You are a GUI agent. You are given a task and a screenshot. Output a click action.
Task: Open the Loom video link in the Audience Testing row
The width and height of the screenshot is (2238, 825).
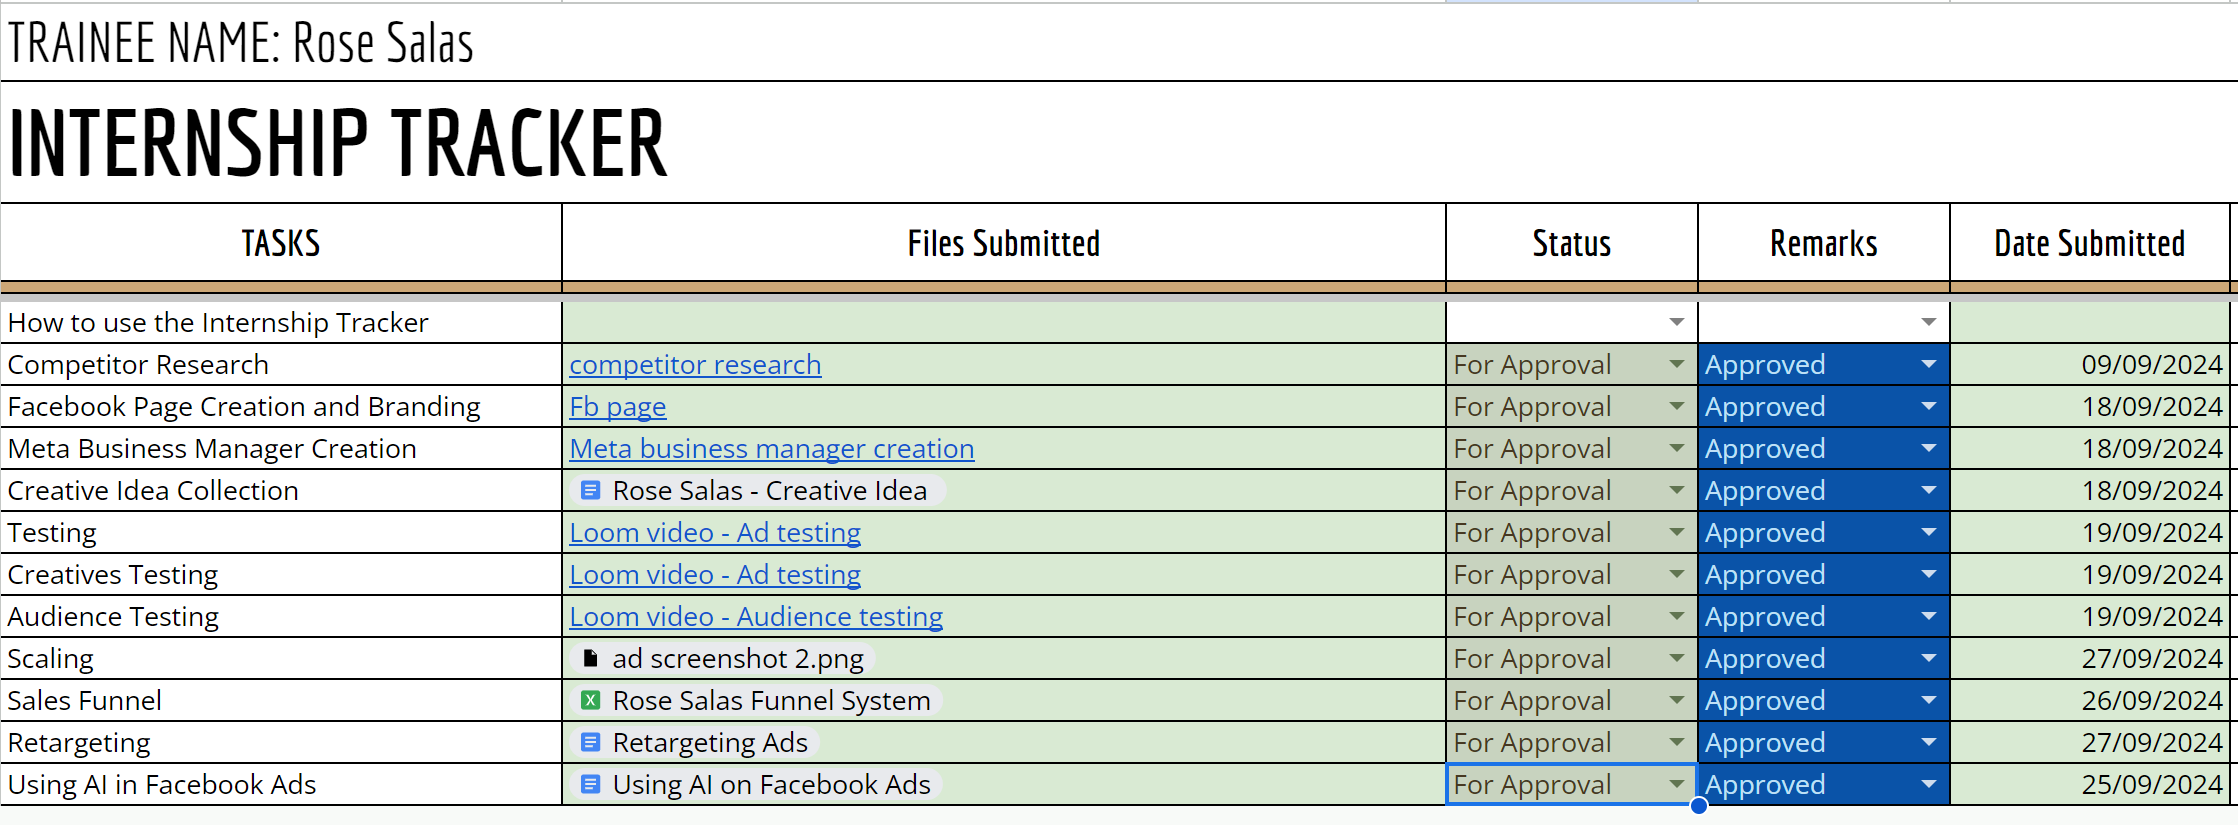(755, 617)
